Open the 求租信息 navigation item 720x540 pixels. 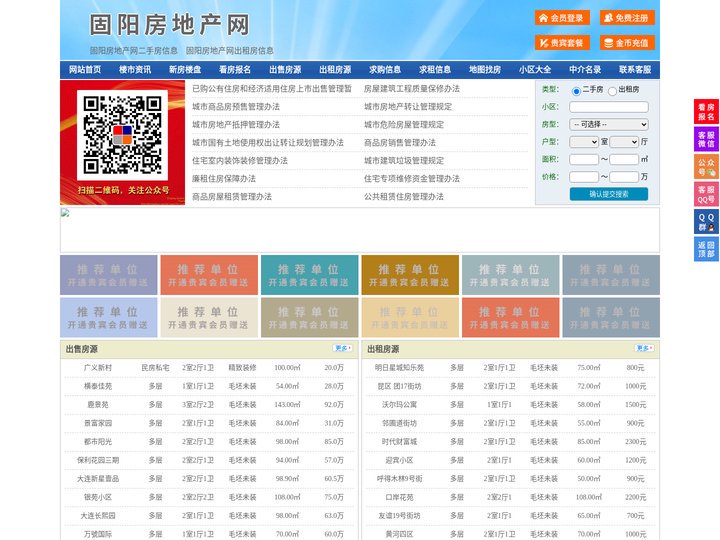[x=435, y=70]
